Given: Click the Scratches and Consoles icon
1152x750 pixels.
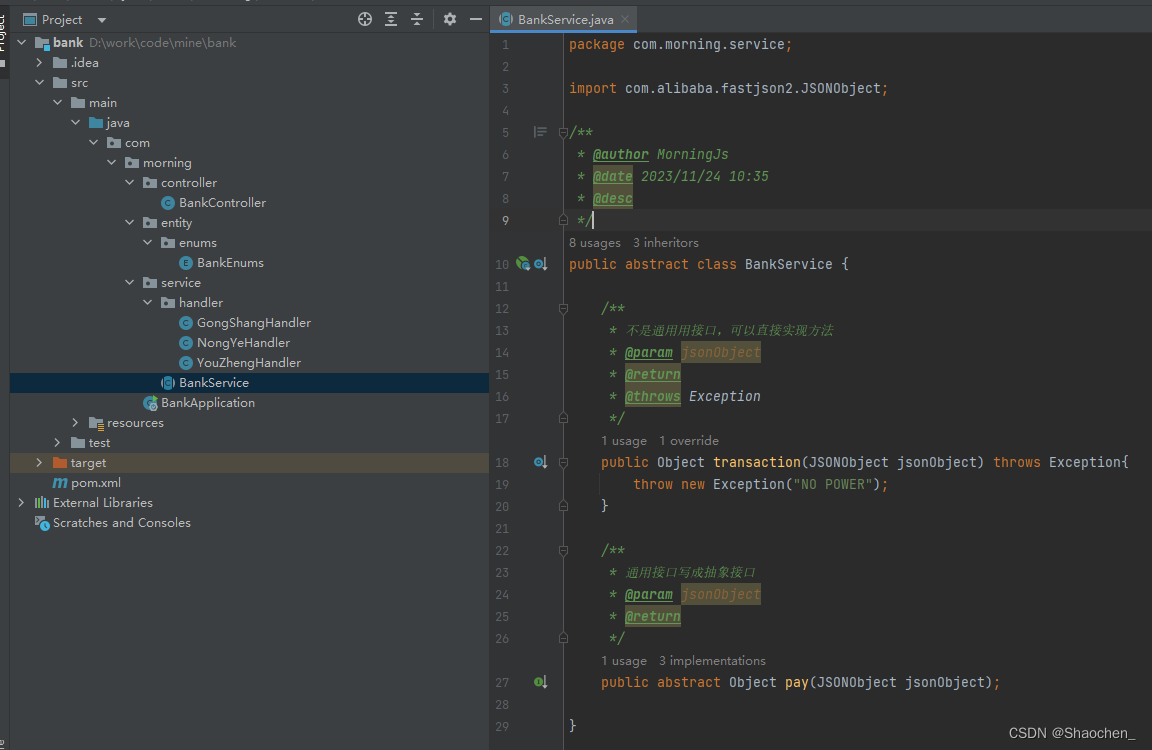Looking at the screenshot, I should coord(42,523).
